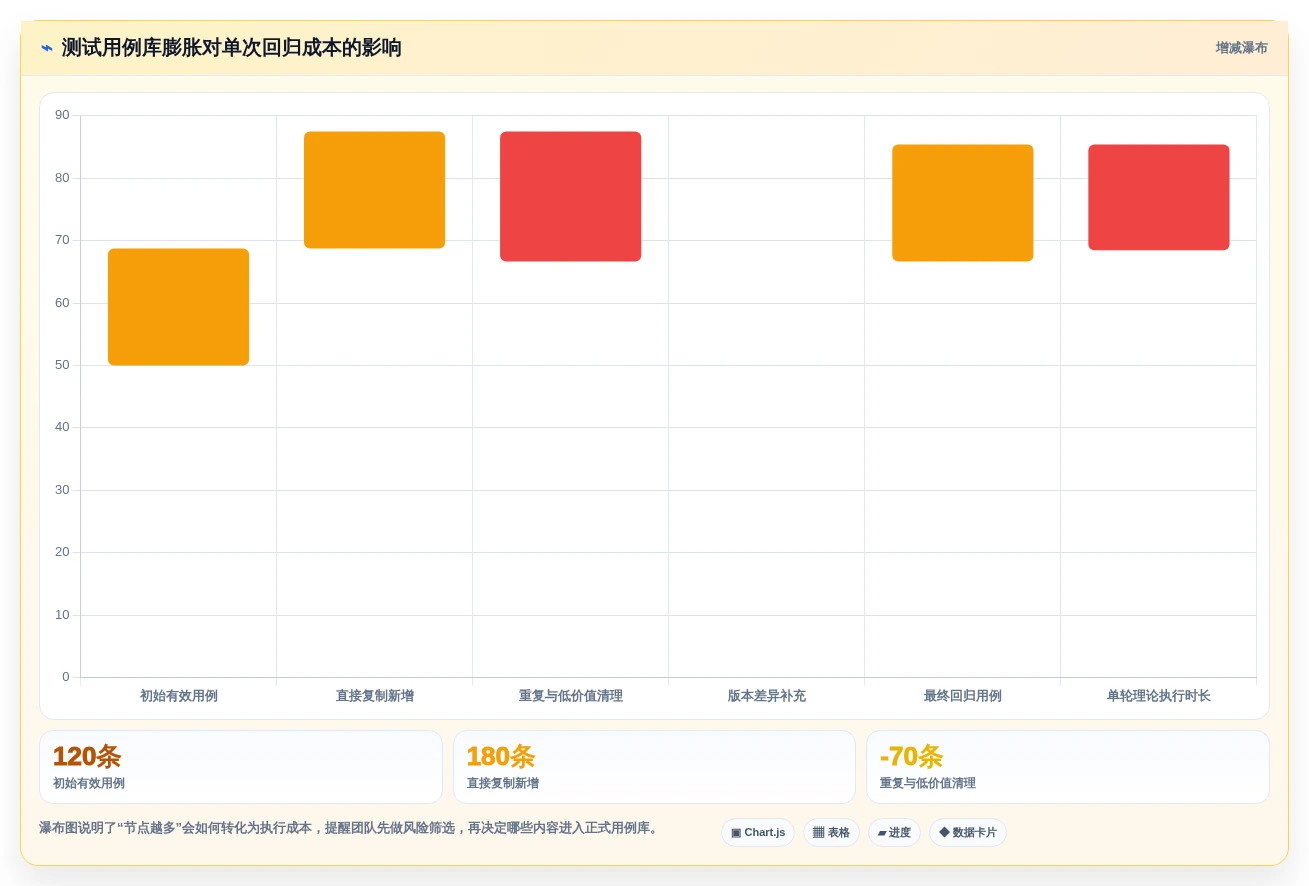Click the y-axis tick value 70
The image size is (1309, 886).
pos(62,240)
